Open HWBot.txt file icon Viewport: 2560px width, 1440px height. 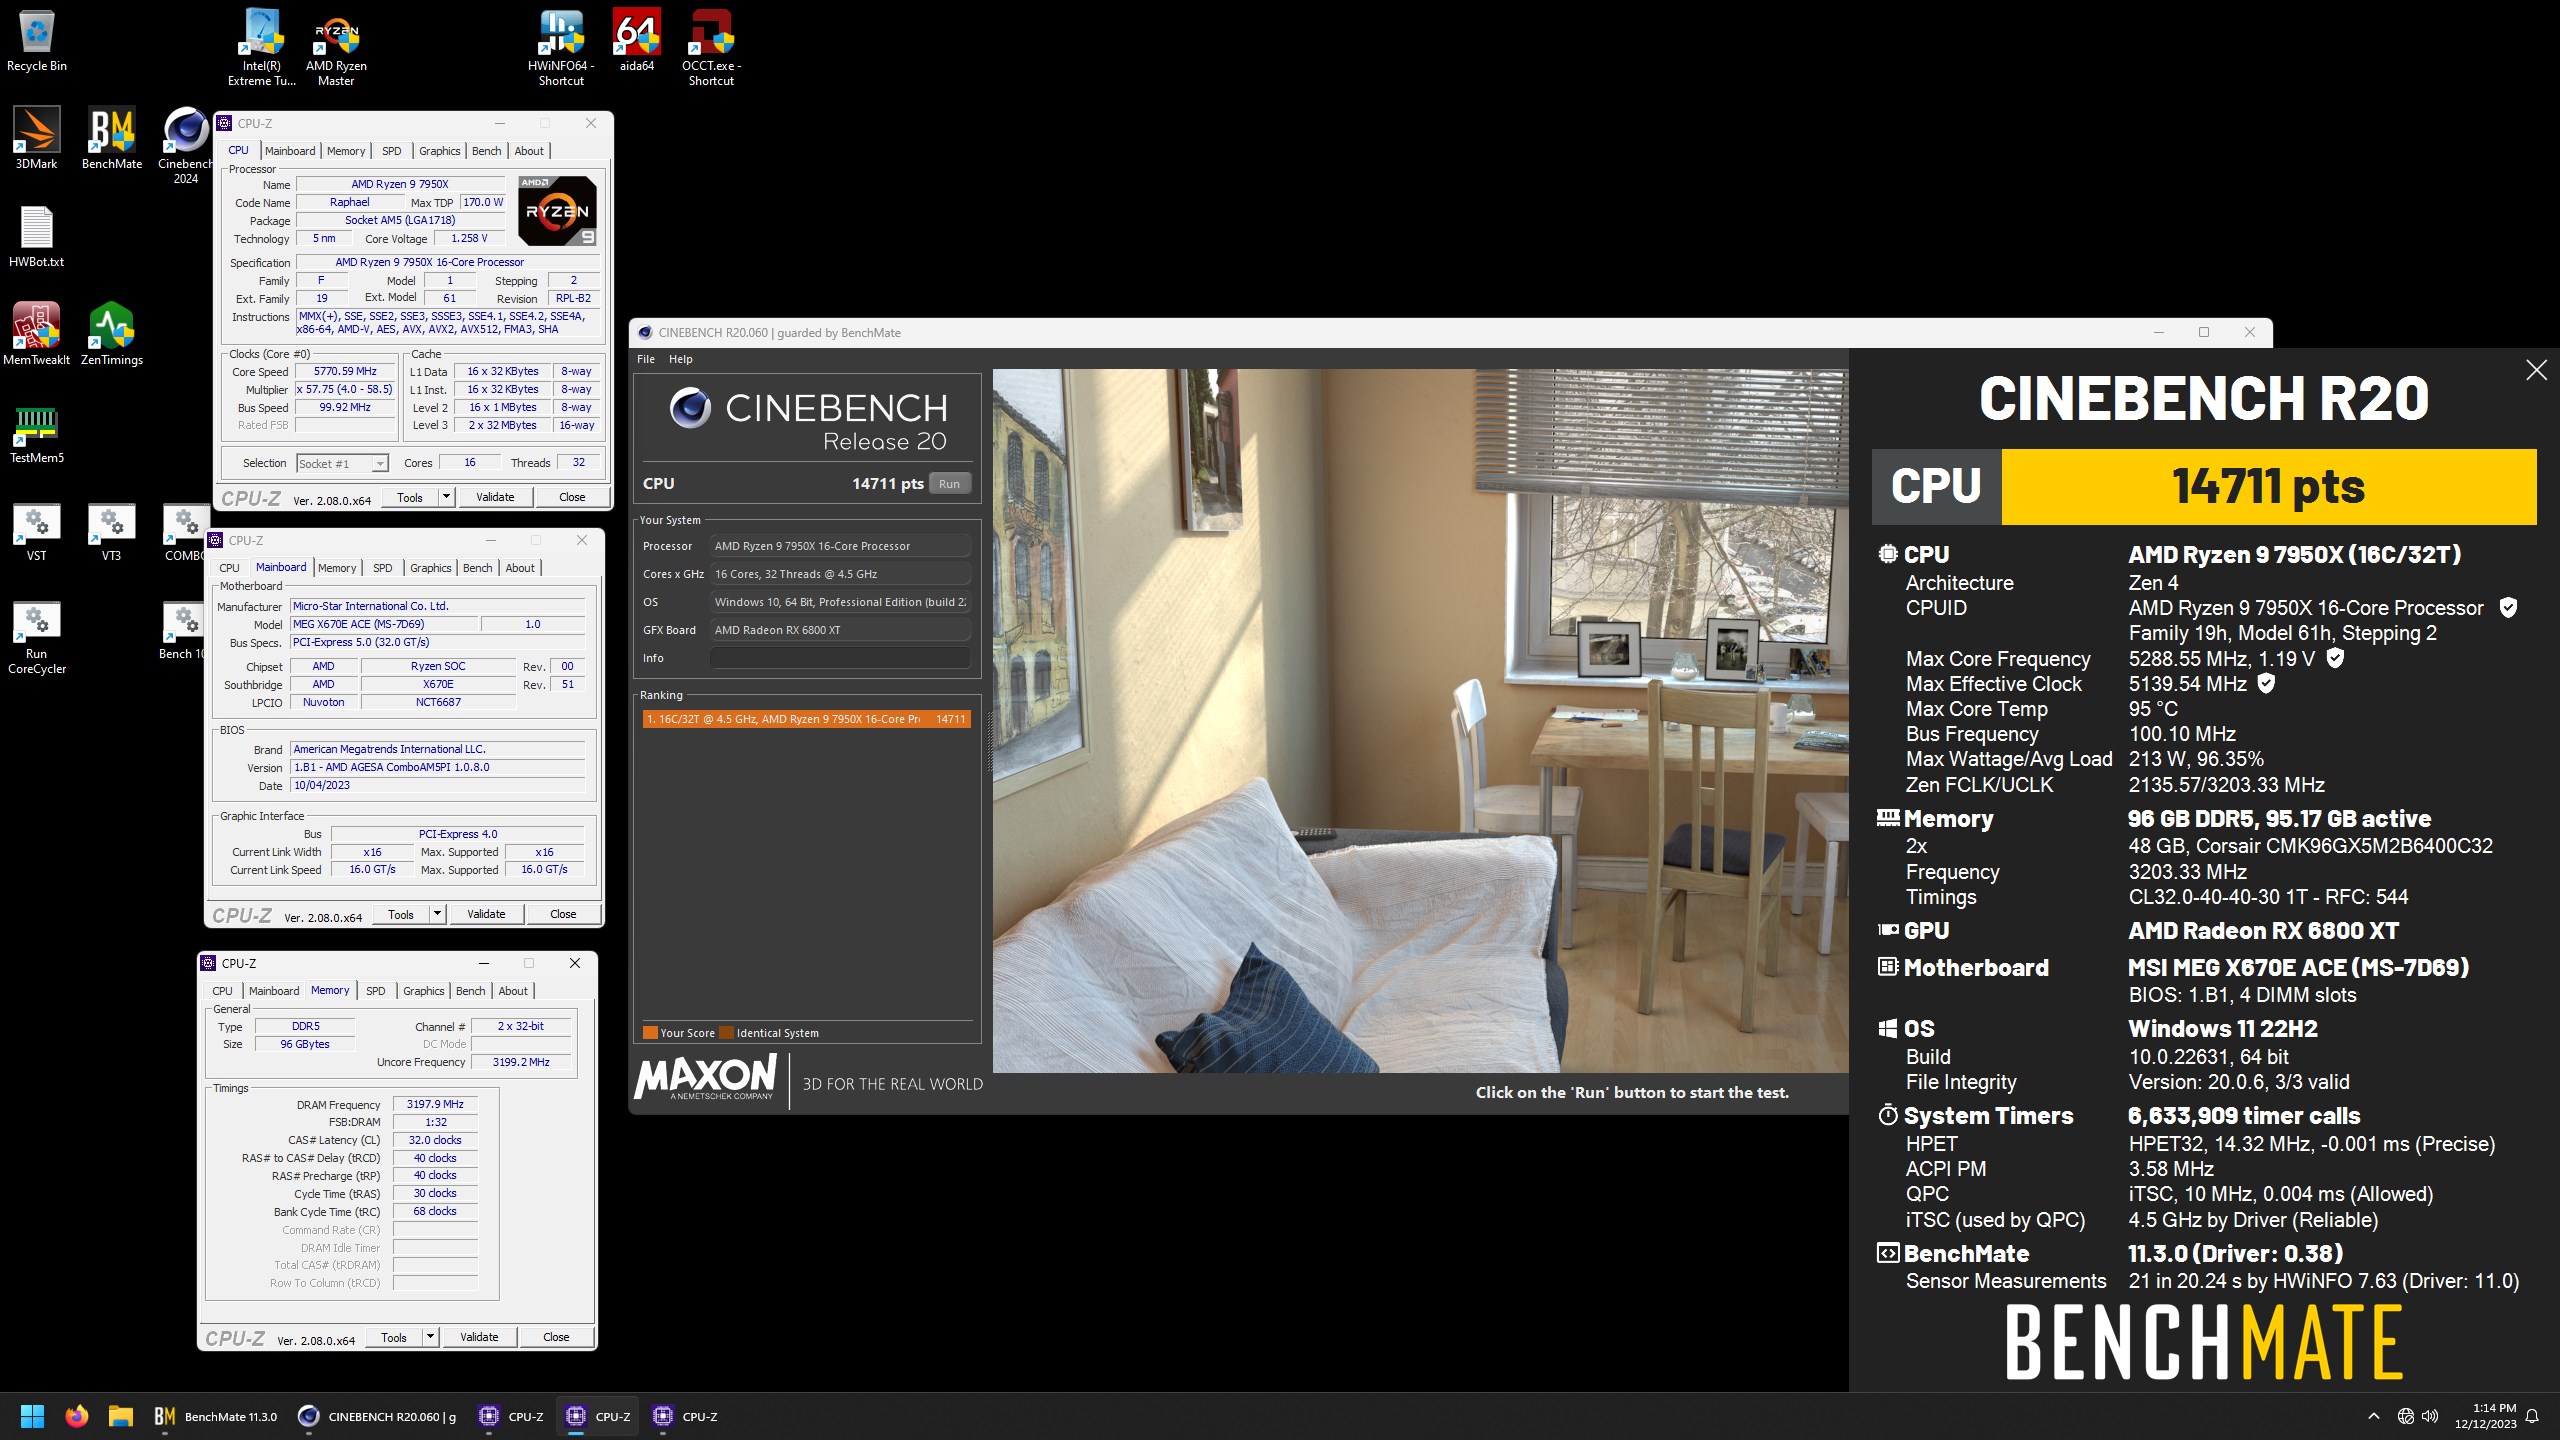click(36, 237)
